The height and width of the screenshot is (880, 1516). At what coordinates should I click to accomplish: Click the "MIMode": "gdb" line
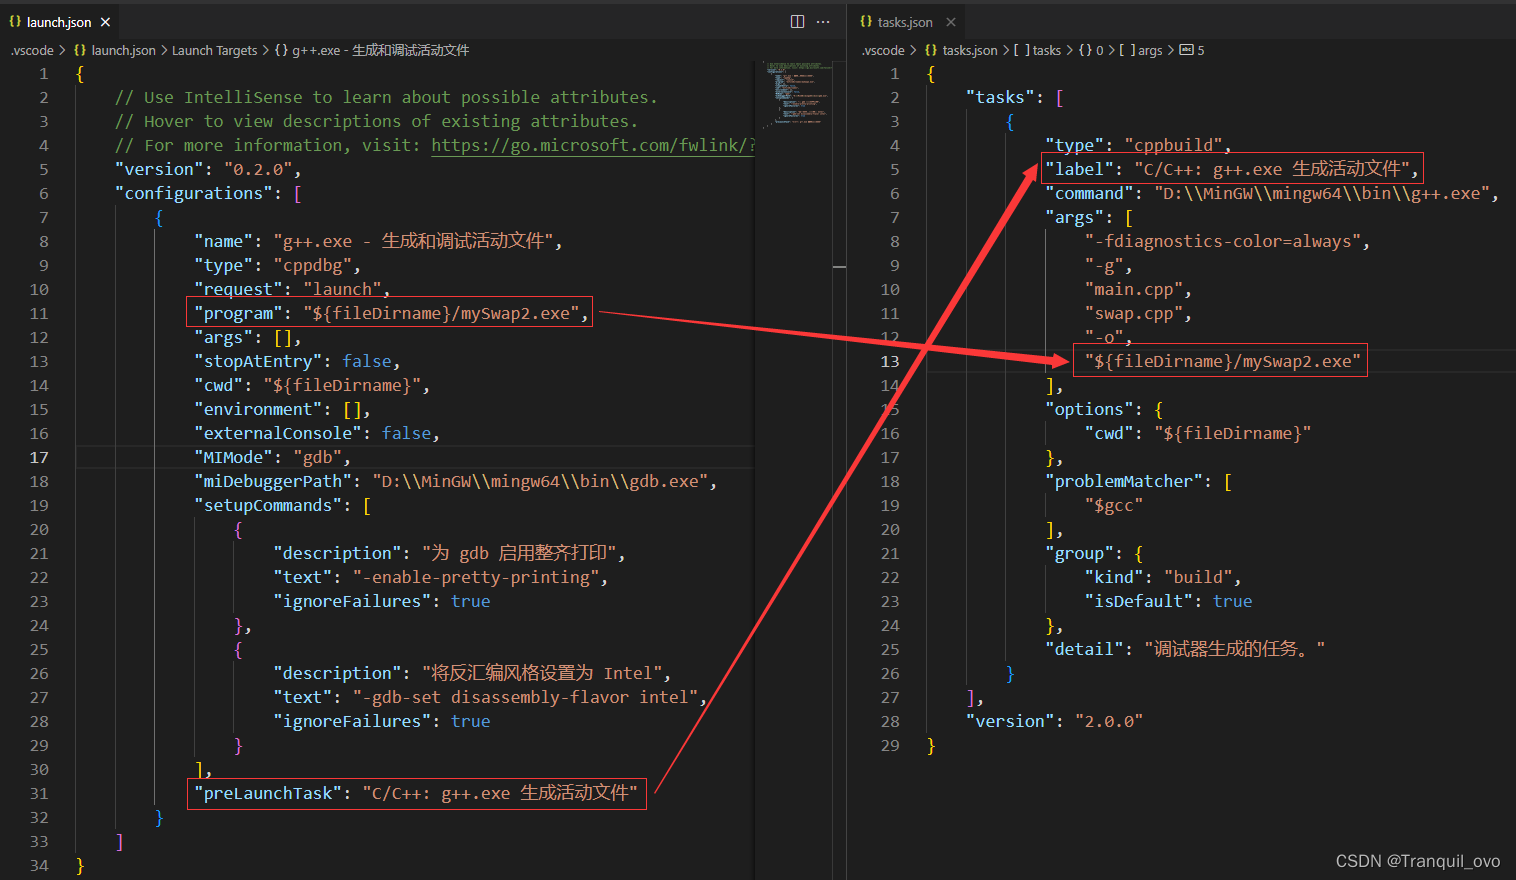[272, 457]
